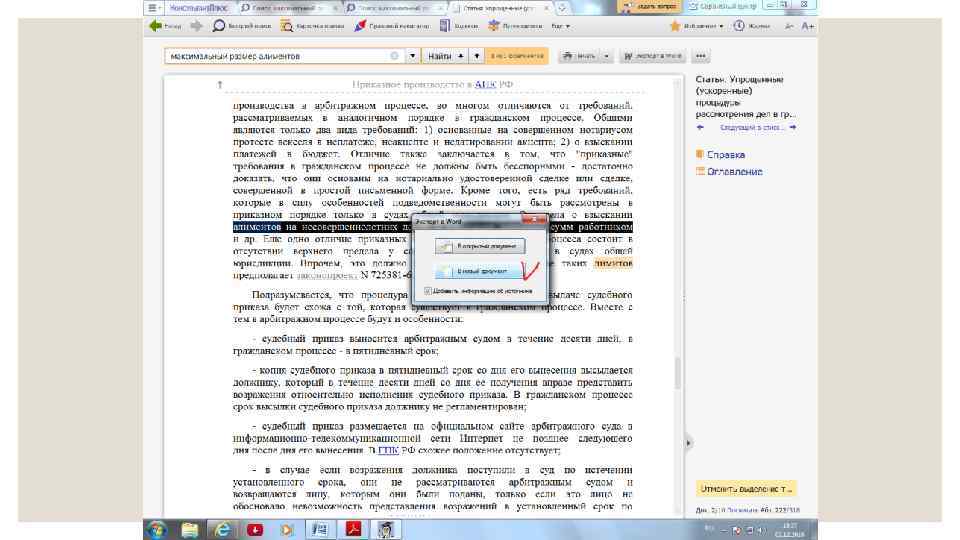Open Windows Start menu
Image resolution: width=960 pixels, height=540 pixels.
pos(157,530)
